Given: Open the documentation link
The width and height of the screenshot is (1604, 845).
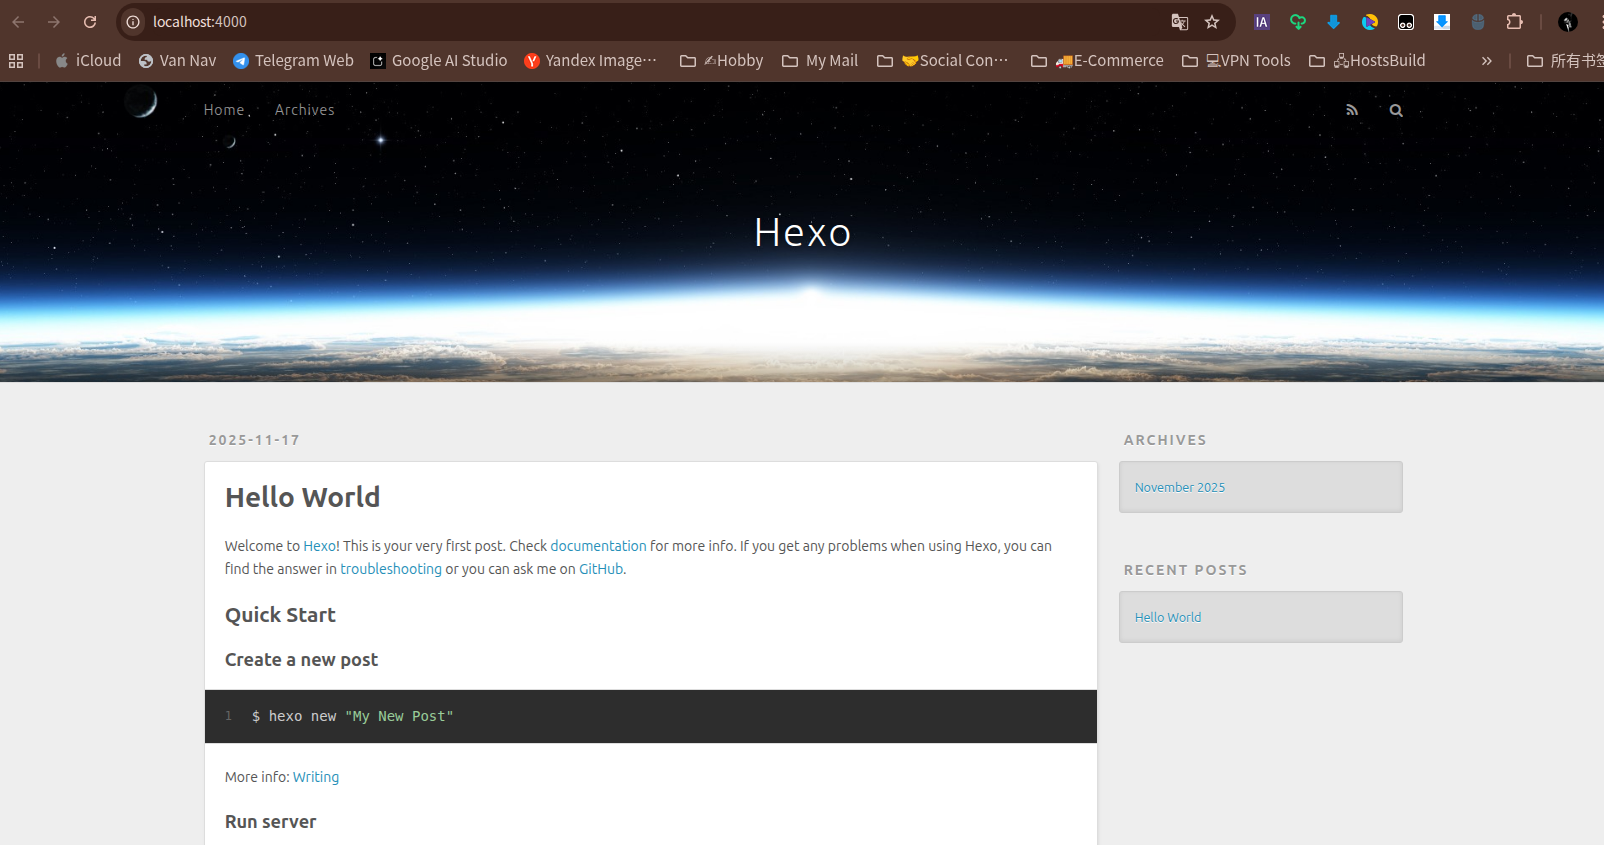Looking at the screenshot, I should pyautogui.click(x=598, y=546).
